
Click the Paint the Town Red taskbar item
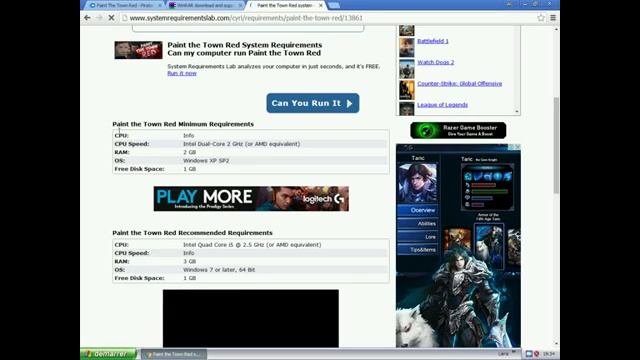[x=174, y=354]
